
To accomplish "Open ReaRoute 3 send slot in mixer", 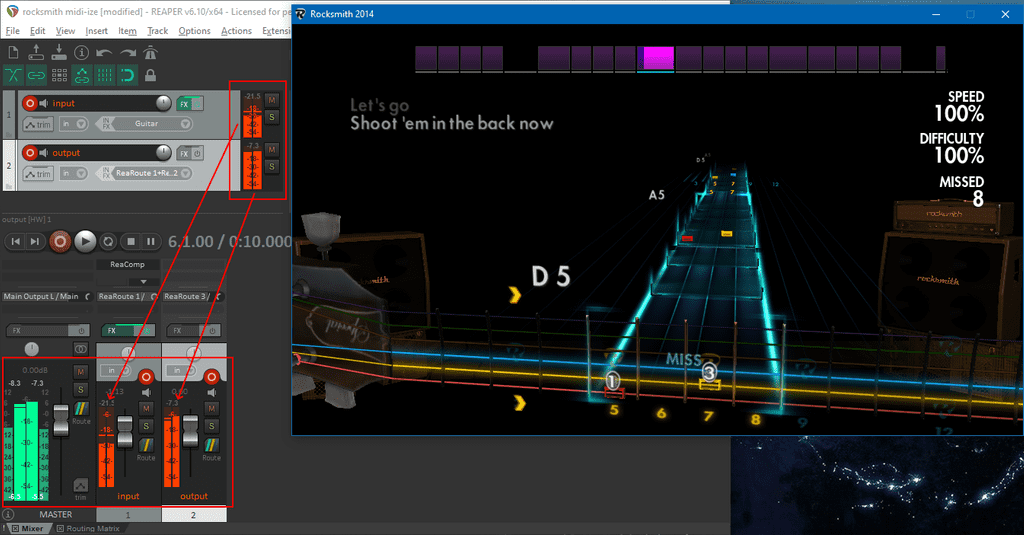I will click(x=193, y=297).
